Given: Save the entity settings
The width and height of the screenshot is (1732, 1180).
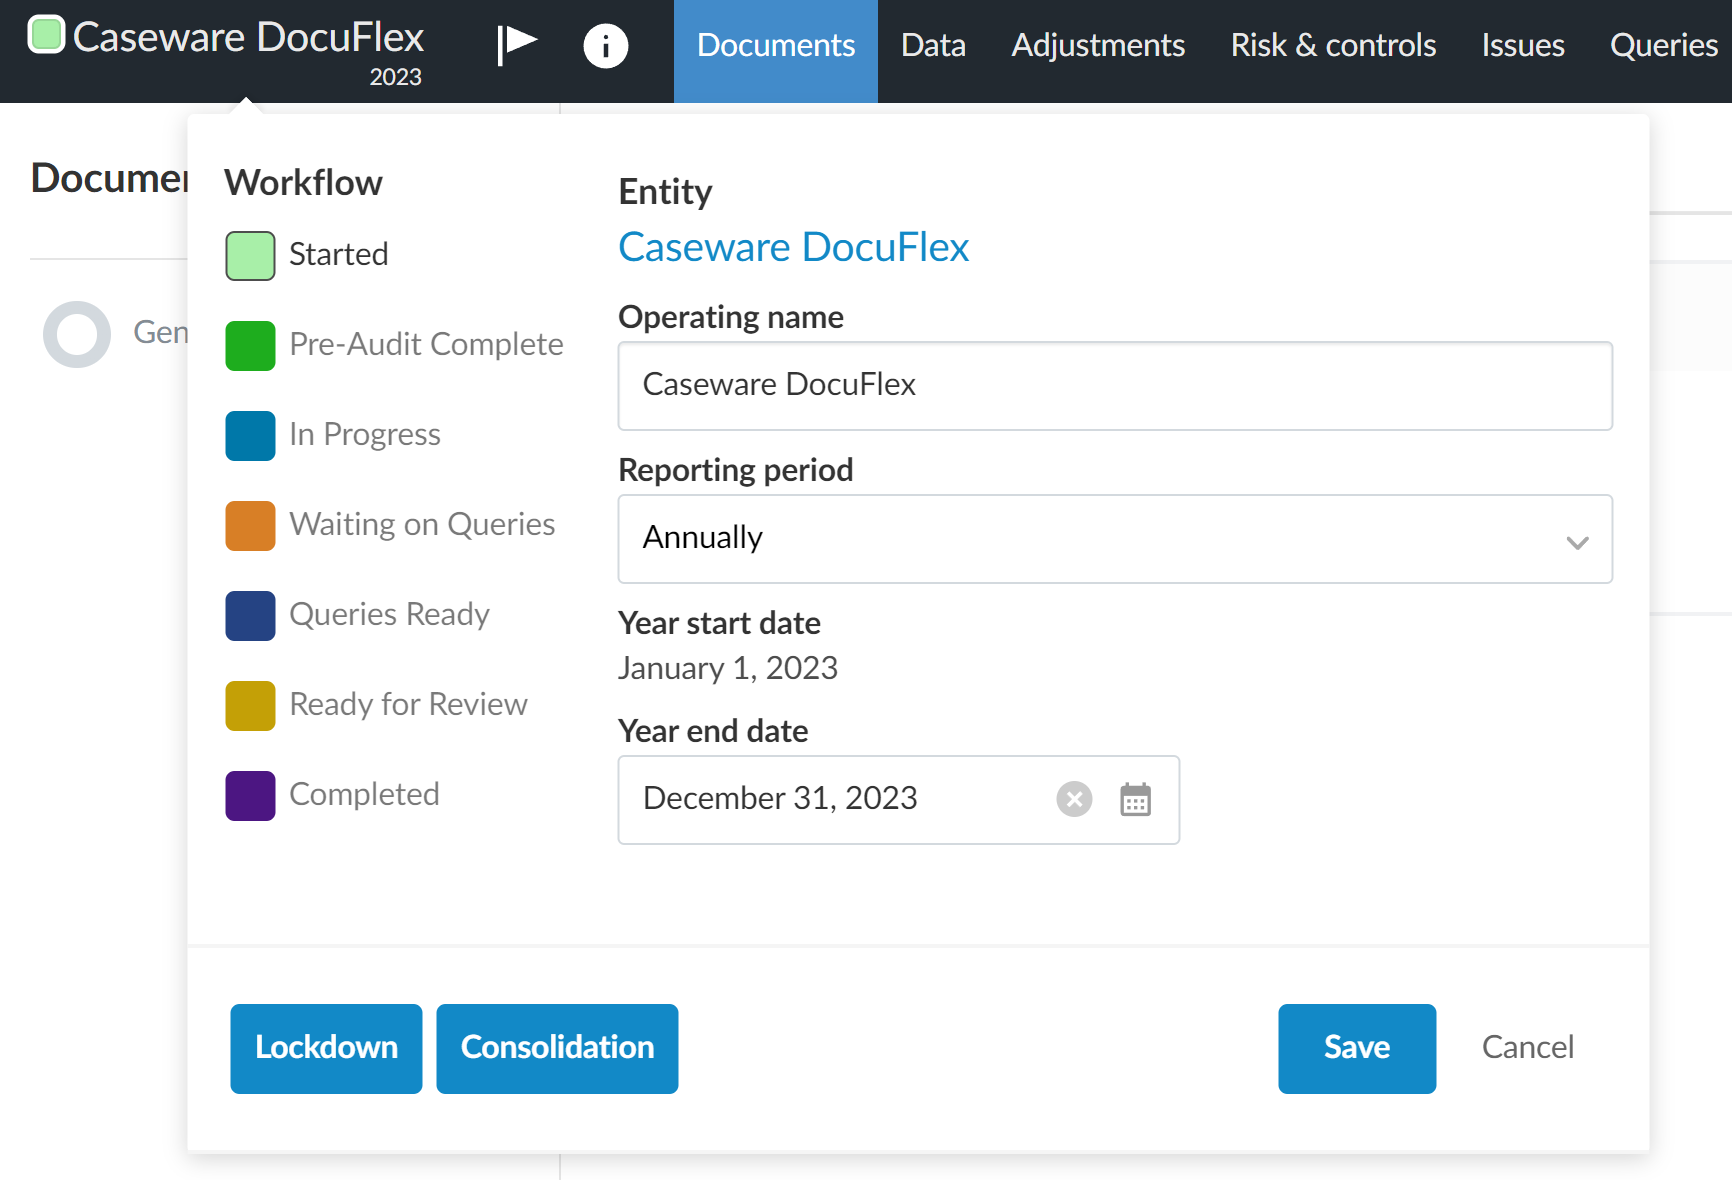Looking at the screenshot, I should [1356, 1048].
